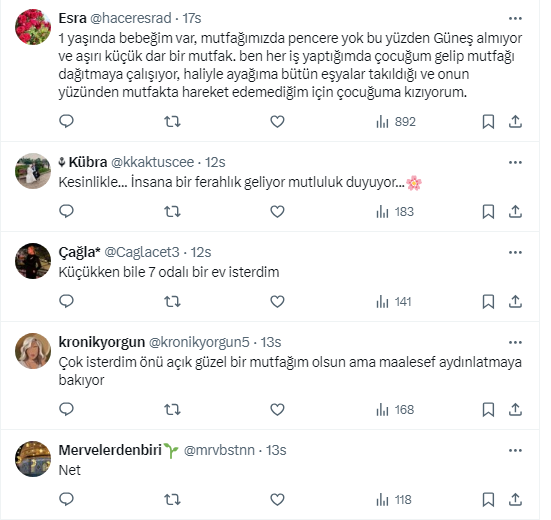
Task: Open Çağla's profile avatar
Action: point(33,261)
